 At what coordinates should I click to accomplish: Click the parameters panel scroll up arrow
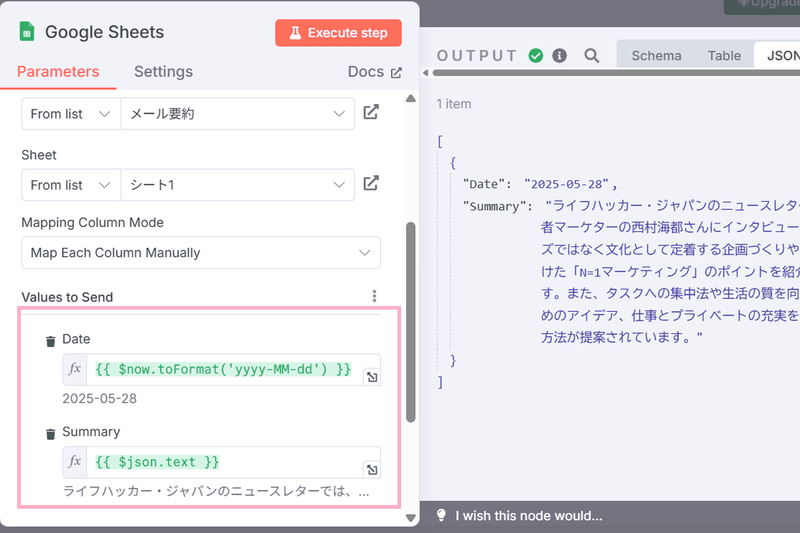(411, 98)
